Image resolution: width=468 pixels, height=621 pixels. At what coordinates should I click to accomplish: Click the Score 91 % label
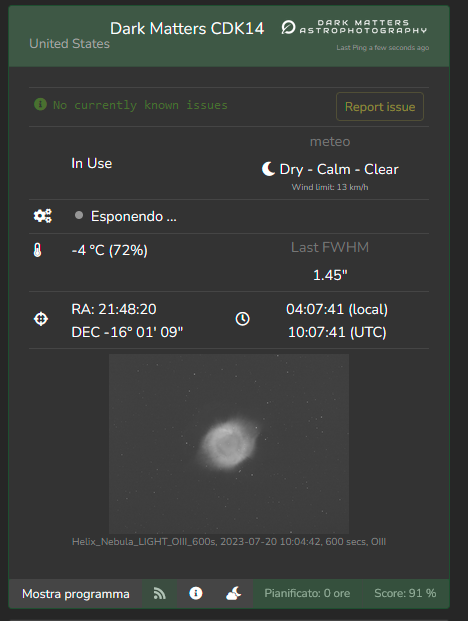(x=405, y=593)
